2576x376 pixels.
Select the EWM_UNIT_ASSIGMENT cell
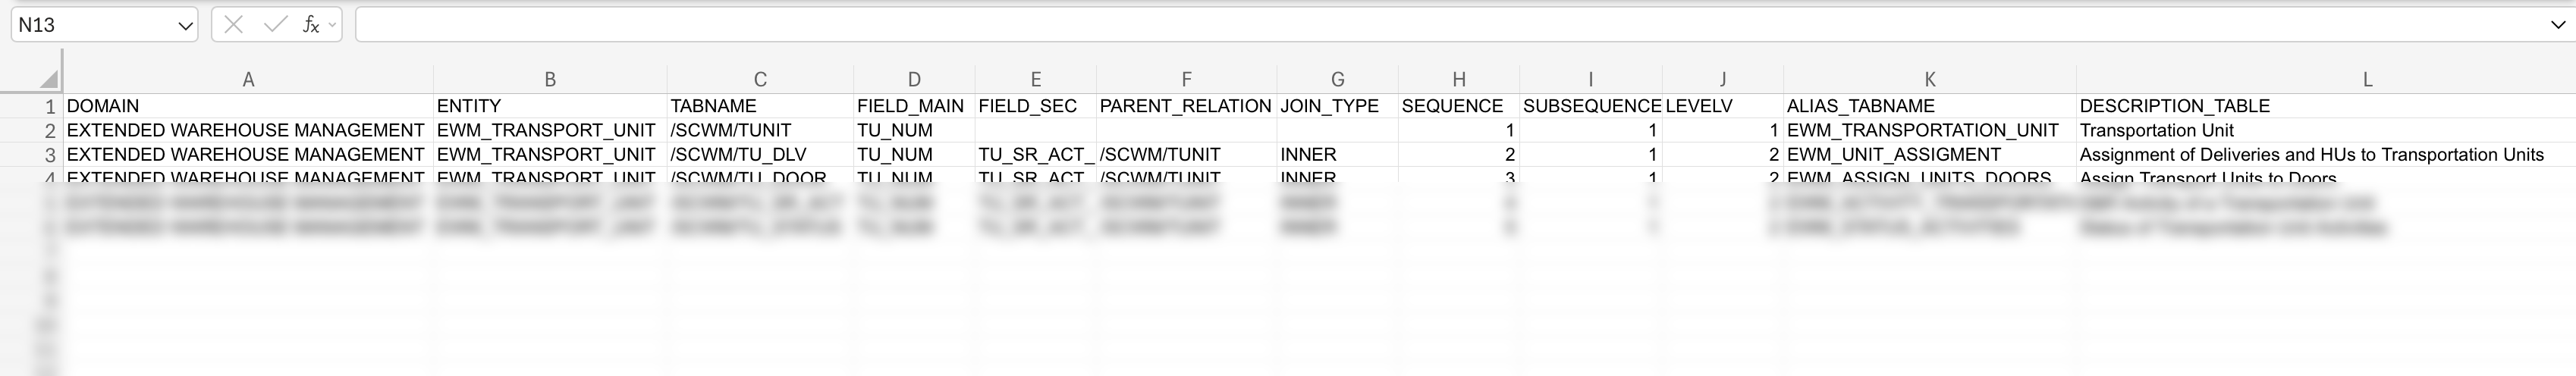[1893, 155]
